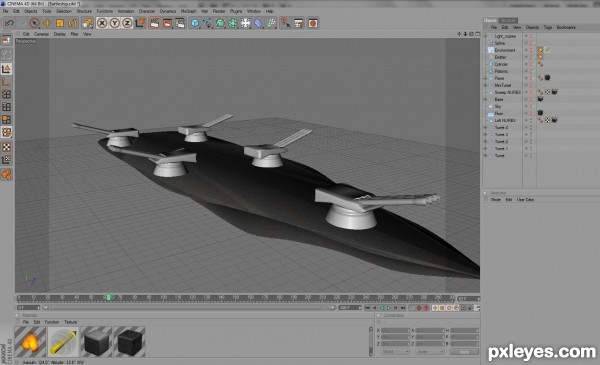Toggle the Z axis lock

pos(127,23)
